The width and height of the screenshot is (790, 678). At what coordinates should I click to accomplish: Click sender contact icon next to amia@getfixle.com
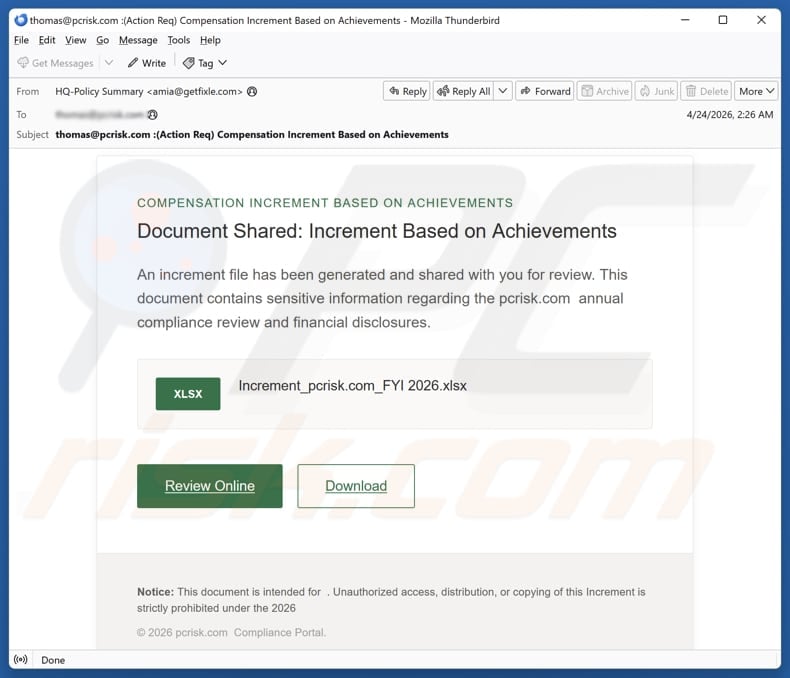pyautogui.click(x=252, y=91)
